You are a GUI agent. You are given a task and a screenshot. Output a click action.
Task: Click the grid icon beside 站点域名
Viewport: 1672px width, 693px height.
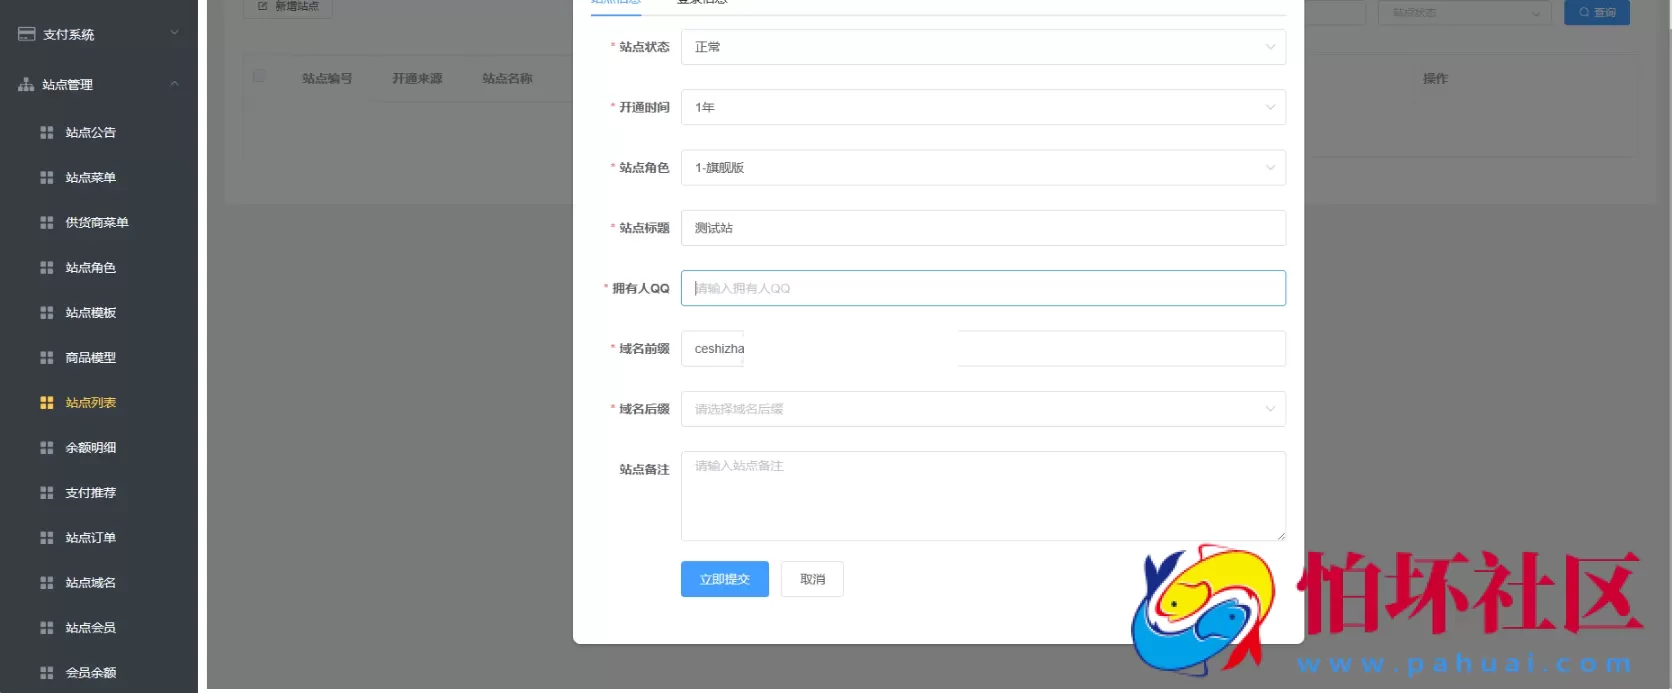[46, 582]
